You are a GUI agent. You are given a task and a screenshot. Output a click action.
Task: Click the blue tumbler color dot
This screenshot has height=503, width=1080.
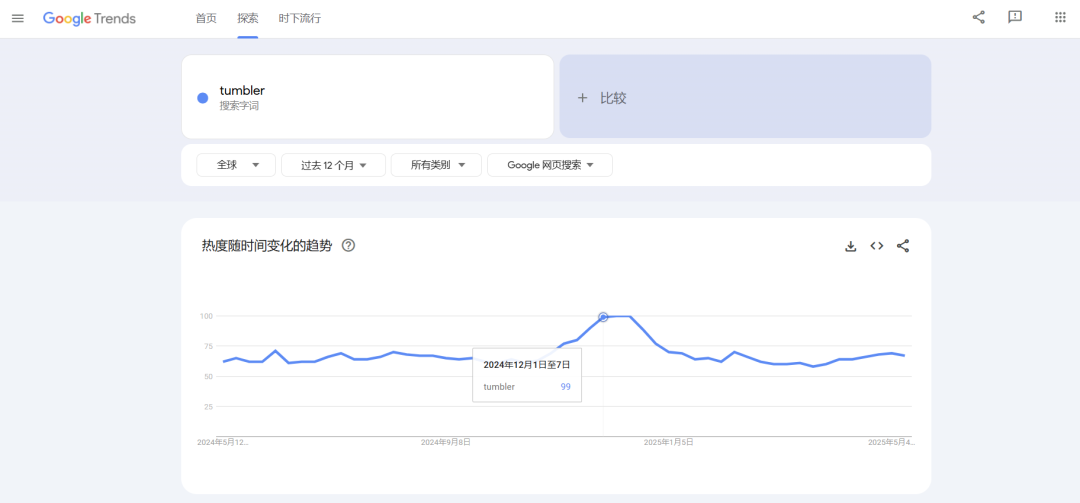pyautogui.click(x=202, y=98)
